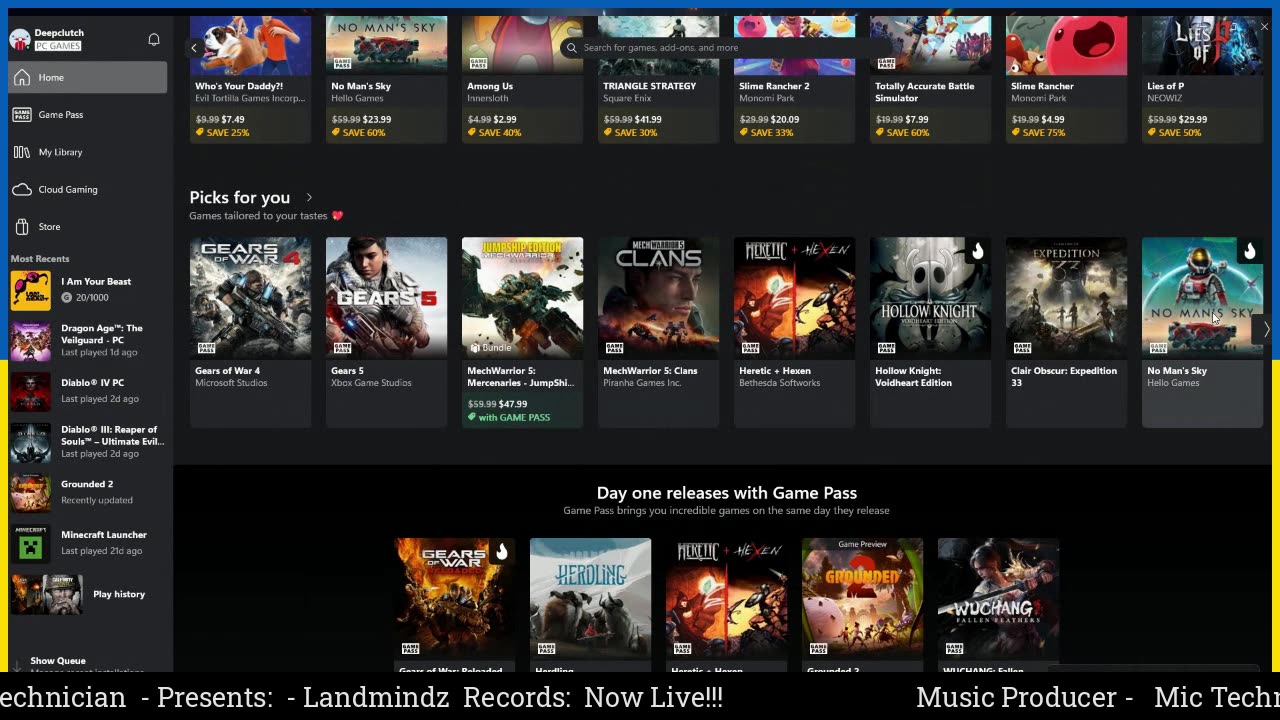Image resolution: width=1280 pixels, height=720 pixels.
Task: Click the Minecraft Launcher icon
Action: [x=31, y=543]
